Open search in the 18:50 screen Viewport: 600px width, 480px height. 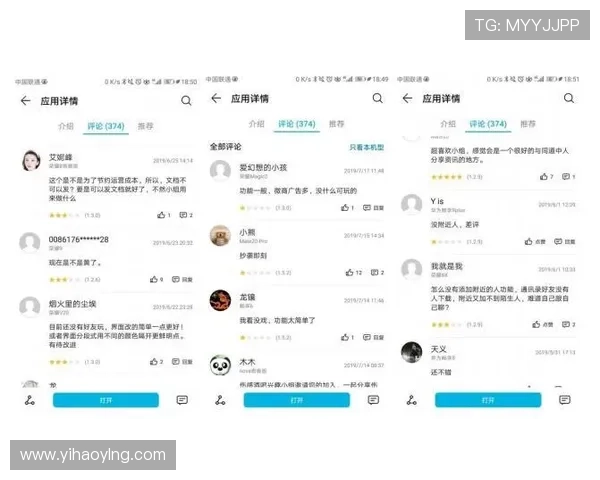click(x=186, y=101)
